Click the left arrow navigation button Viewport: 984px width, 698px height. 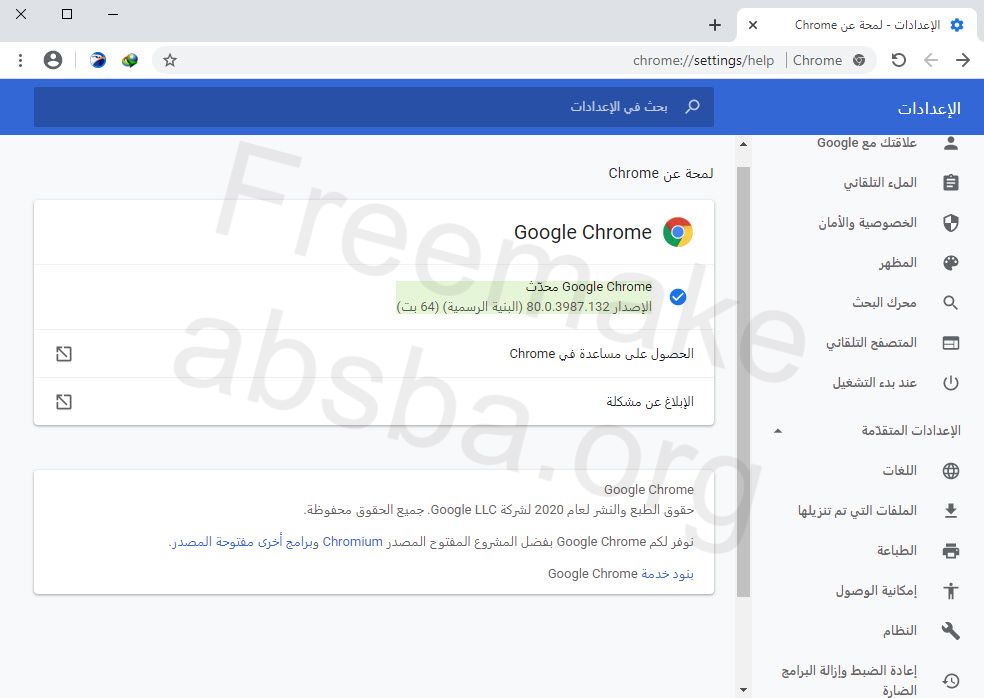[x=931, y=60]
